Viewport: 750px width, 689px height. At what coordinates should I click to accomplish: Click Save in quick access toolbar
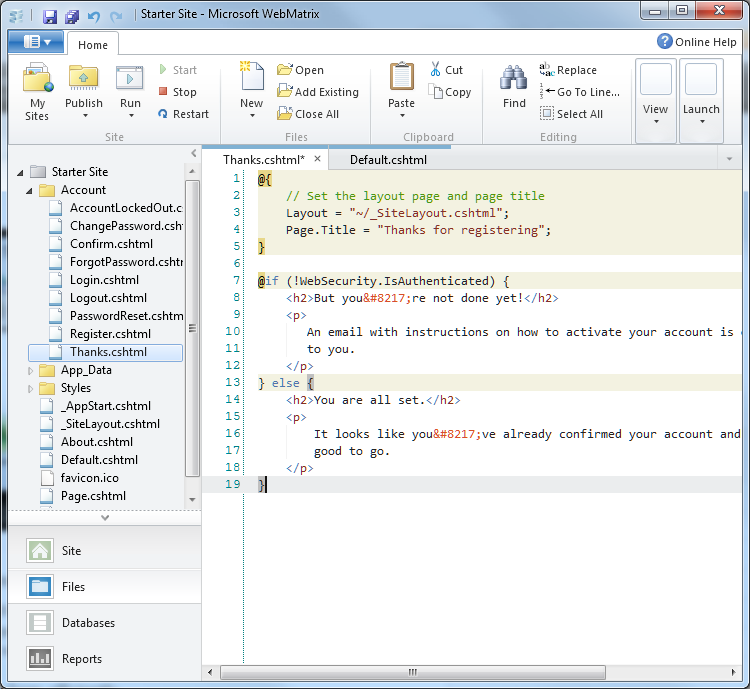[x=50, y=17]
